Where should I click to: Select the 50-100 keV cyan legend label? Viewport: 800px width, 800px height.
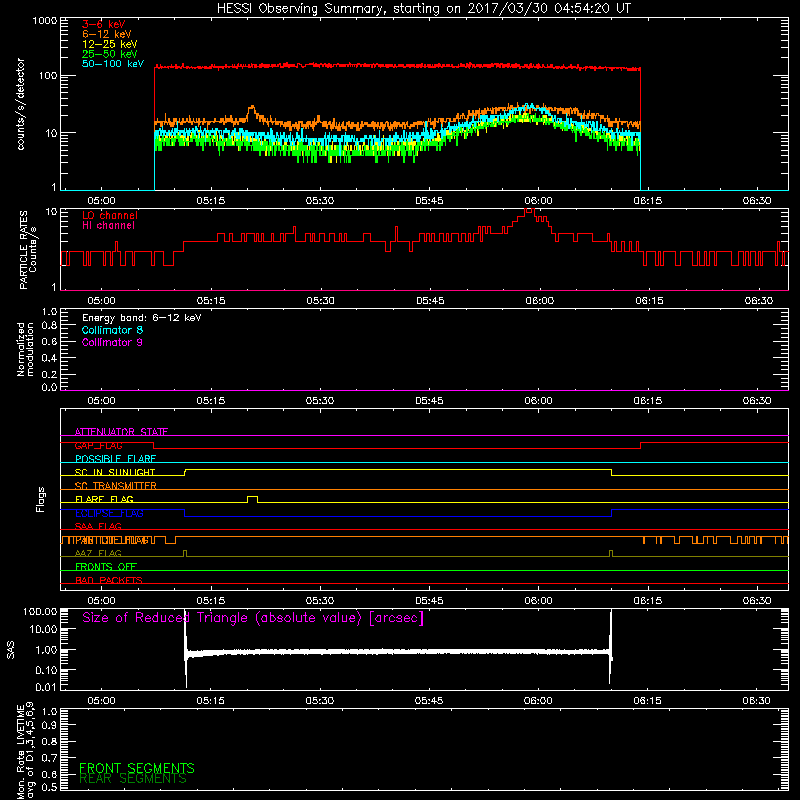tap(113, 64)
